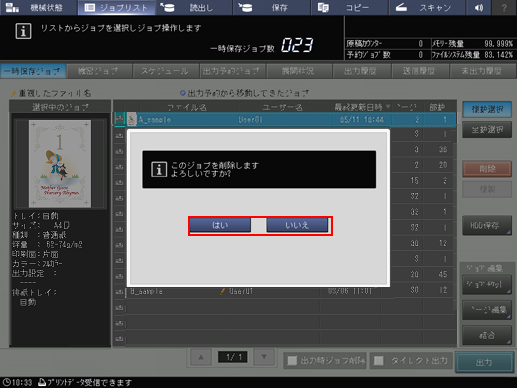Image resolution: width=517 pixels, height=388 pixels.
Task: Click the 原稿カウンター value
Action: tap(421, 44)
